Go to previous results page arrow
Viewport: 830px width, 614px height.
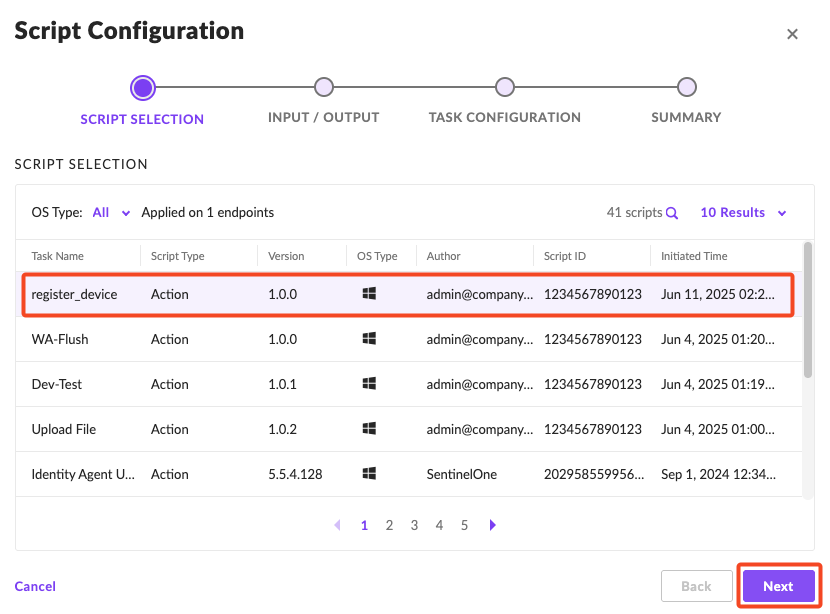337,525
